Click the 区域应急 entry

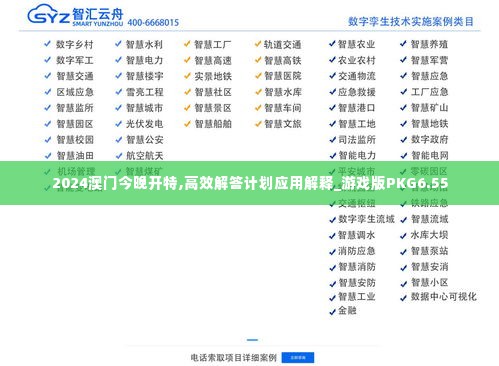point(75,92)
